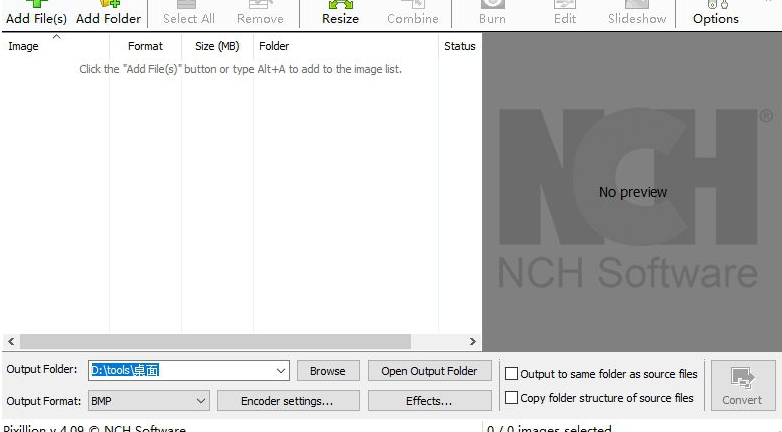Sort list by Folder column header
Image resolution: width=782 pixels, height=432 pixels.
[x=346, y=46]
